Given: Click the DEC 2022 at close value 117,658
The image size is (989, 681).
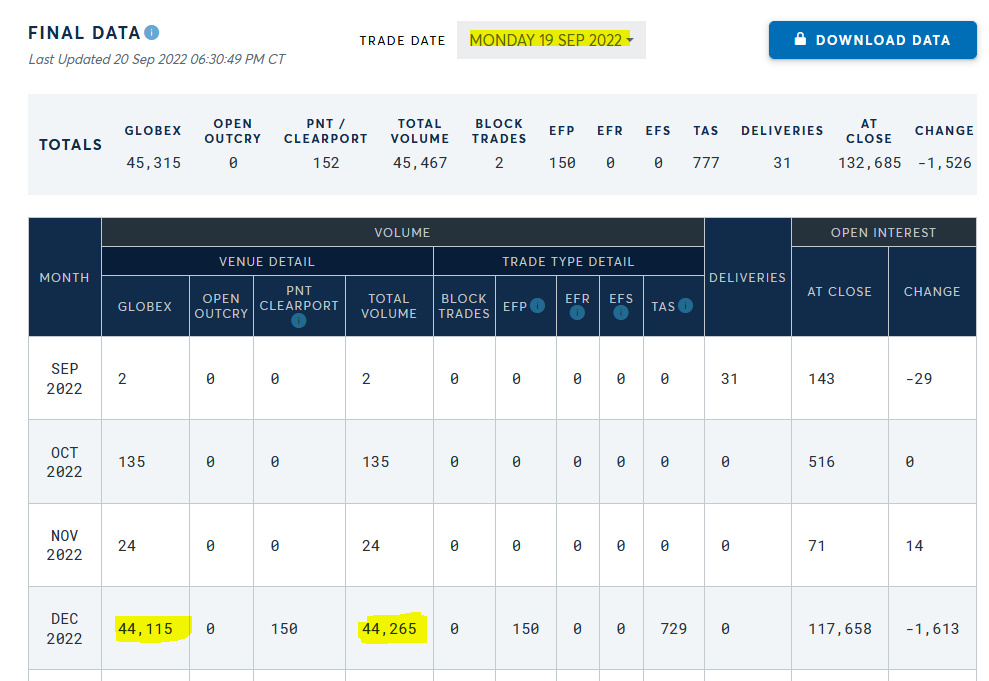Looking at the screenshot, I should pyautogui.click(x=840, y=629).
